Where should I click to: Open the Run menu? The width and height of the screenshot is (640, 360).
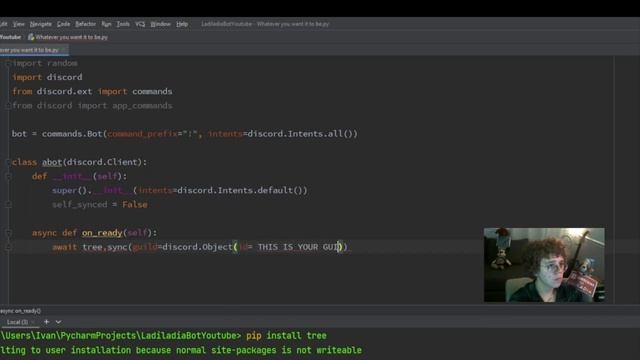[106, 24]
